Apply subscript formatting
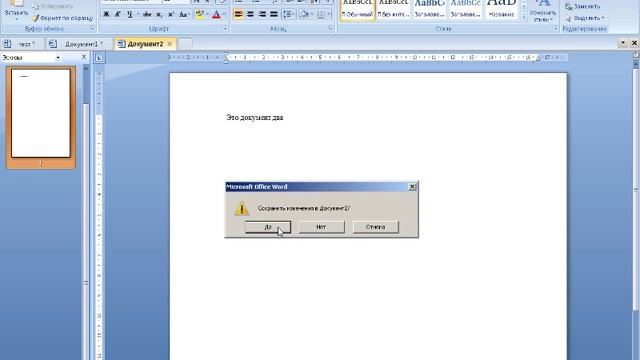The width and height of the screenshot is (640, 360). (159, 14)
